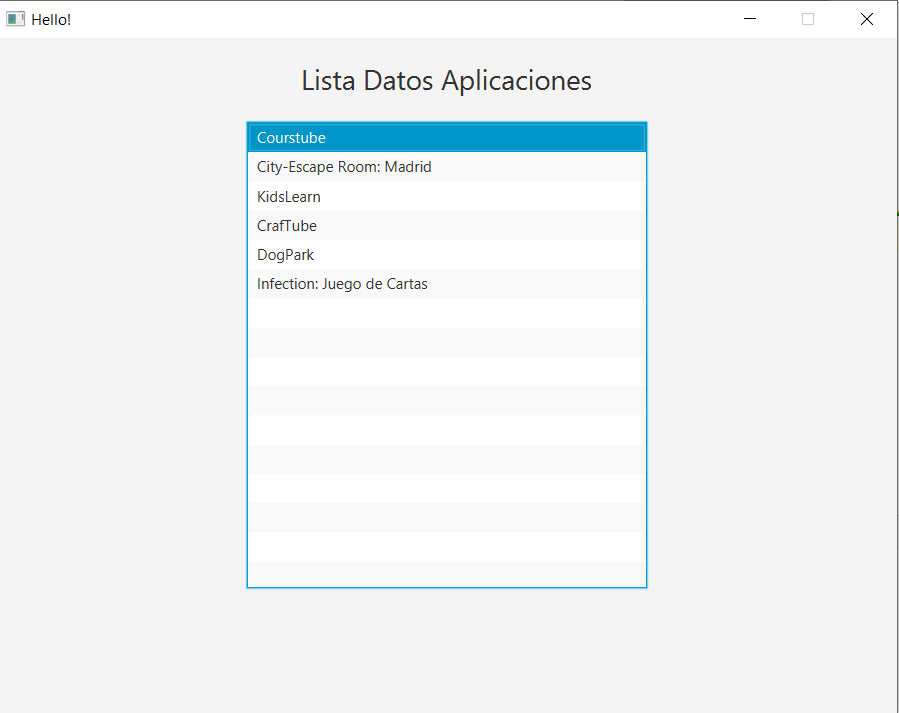Minimize the Hello! window

click(748, 18)
